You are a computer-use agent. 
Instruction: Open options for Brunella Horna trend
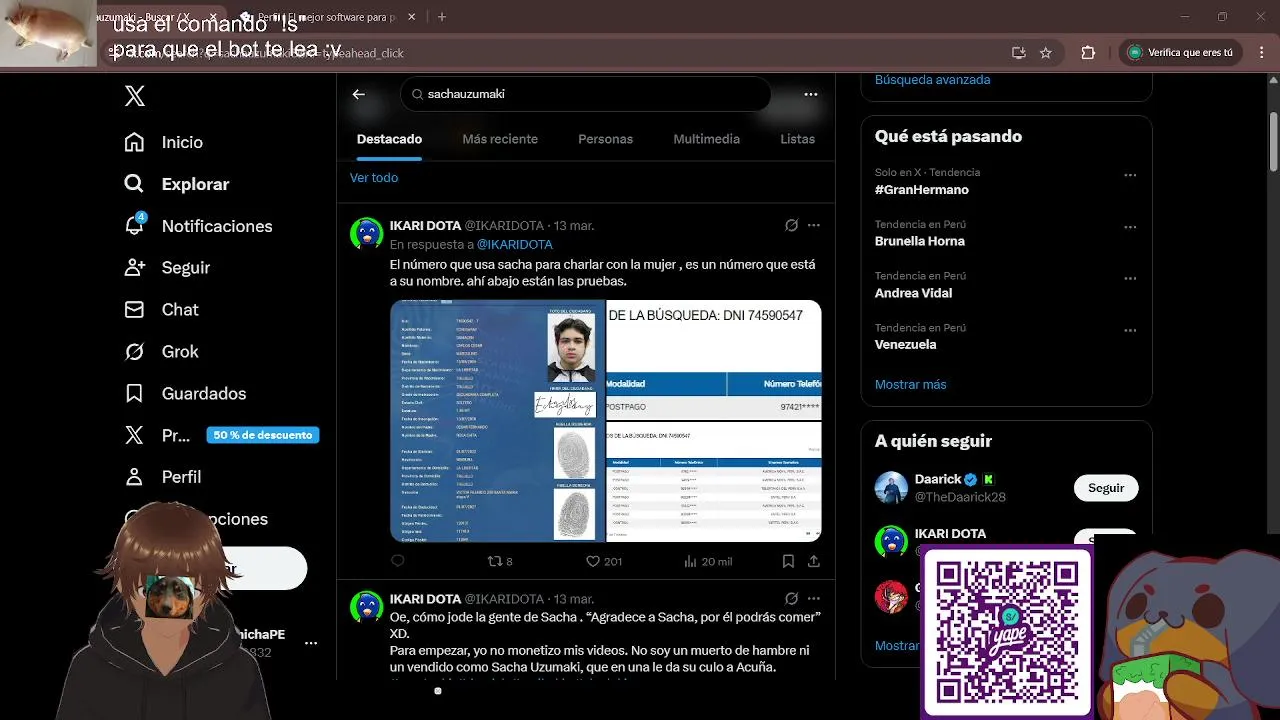(x=1130, y=227)
